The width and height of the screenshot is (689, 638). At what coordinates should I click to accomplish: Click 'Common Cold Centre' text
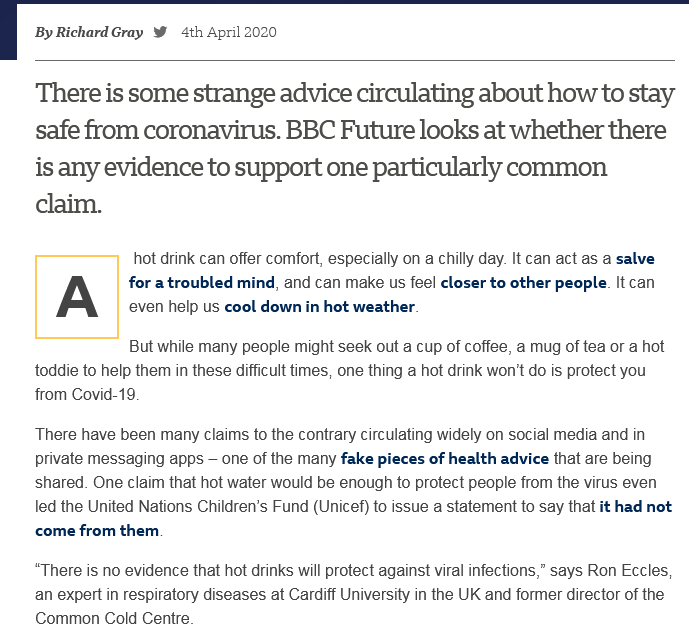point(112,619)
